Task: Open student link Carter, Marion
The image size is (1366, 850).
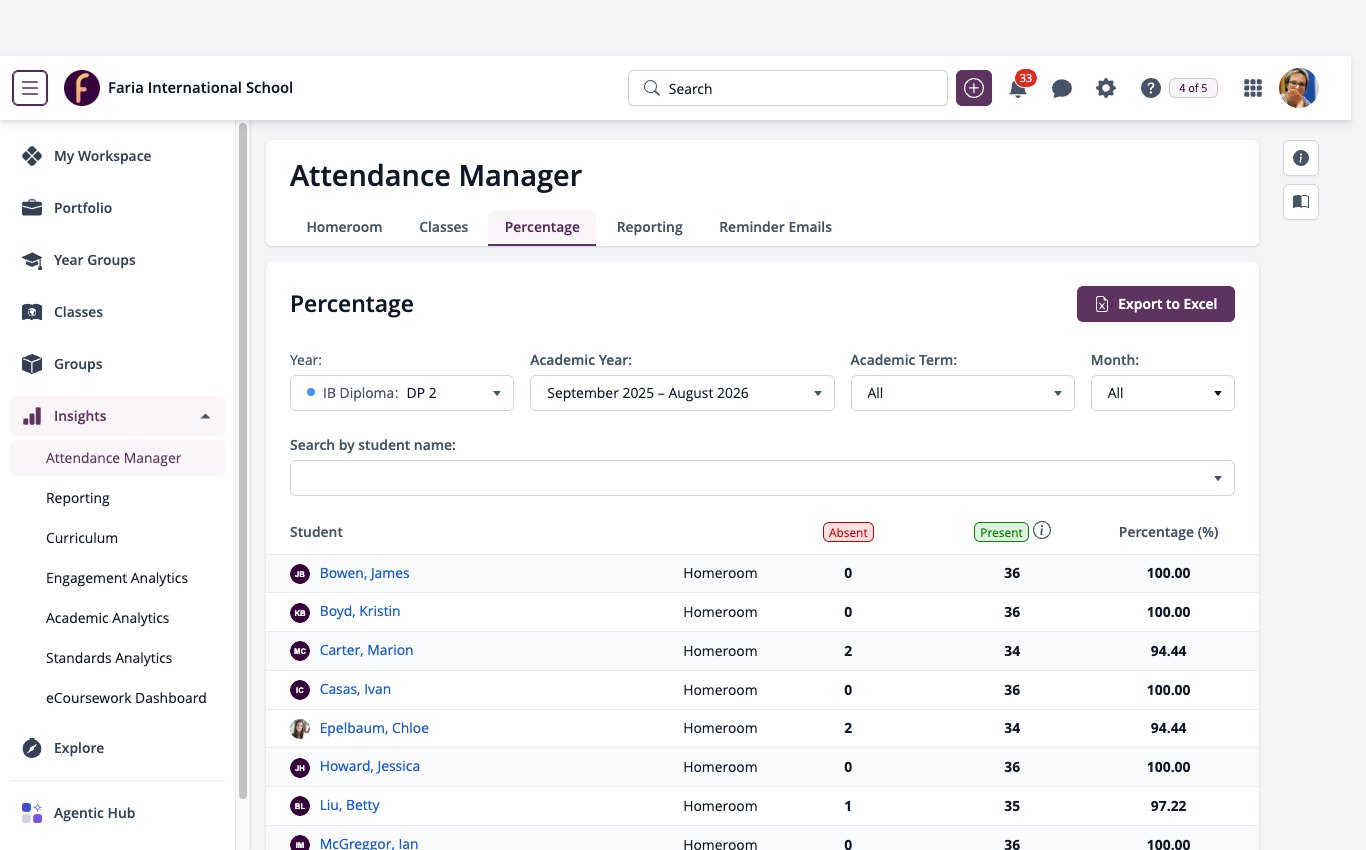Action: pos(366,650)
